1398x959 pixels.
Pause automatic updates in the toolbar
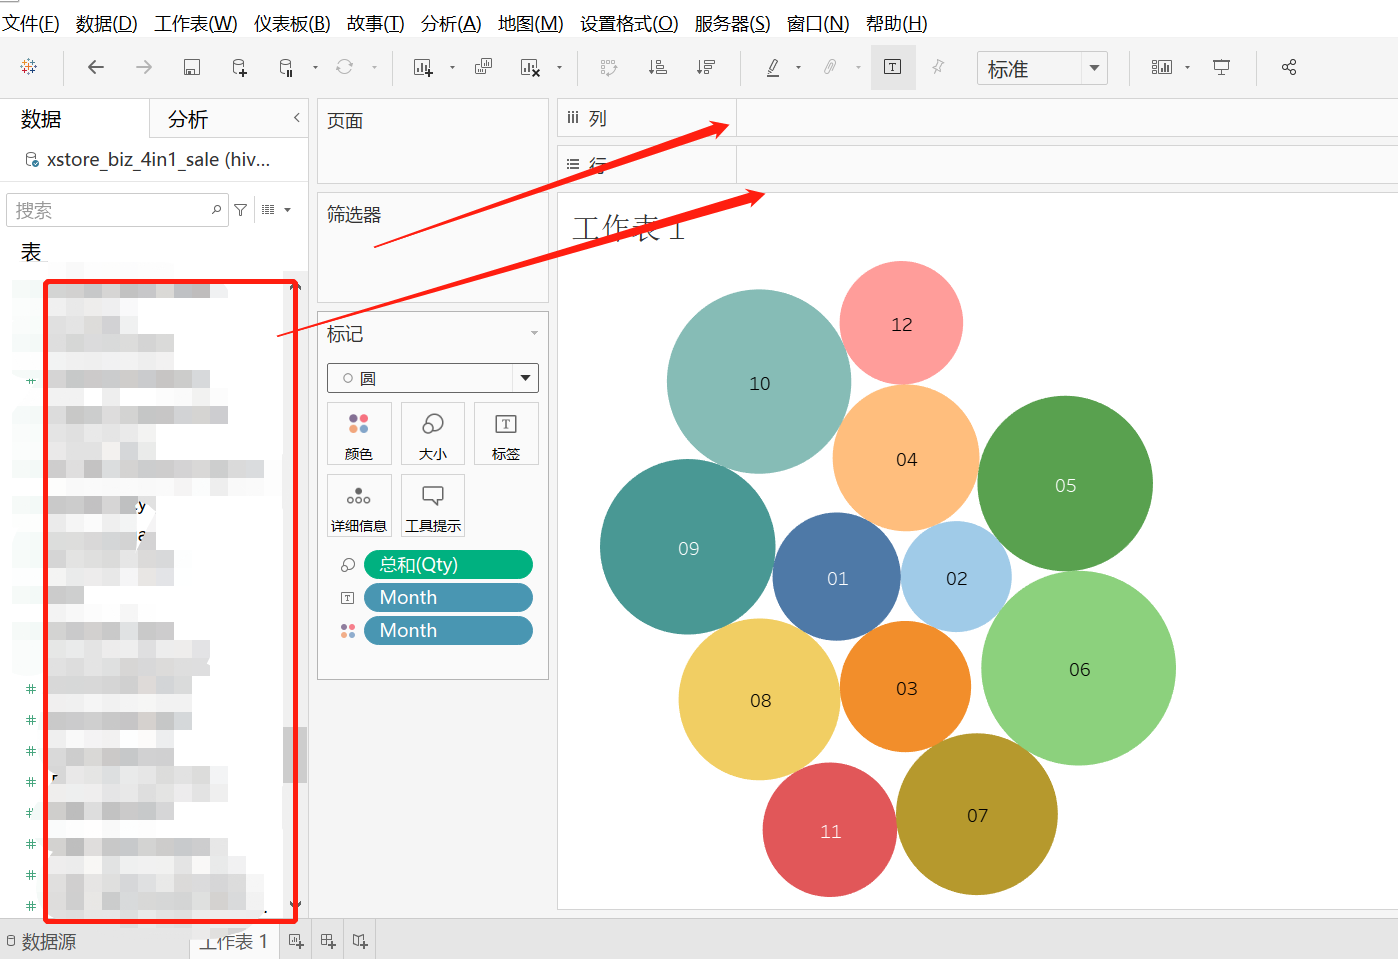[x=286, y=67]
